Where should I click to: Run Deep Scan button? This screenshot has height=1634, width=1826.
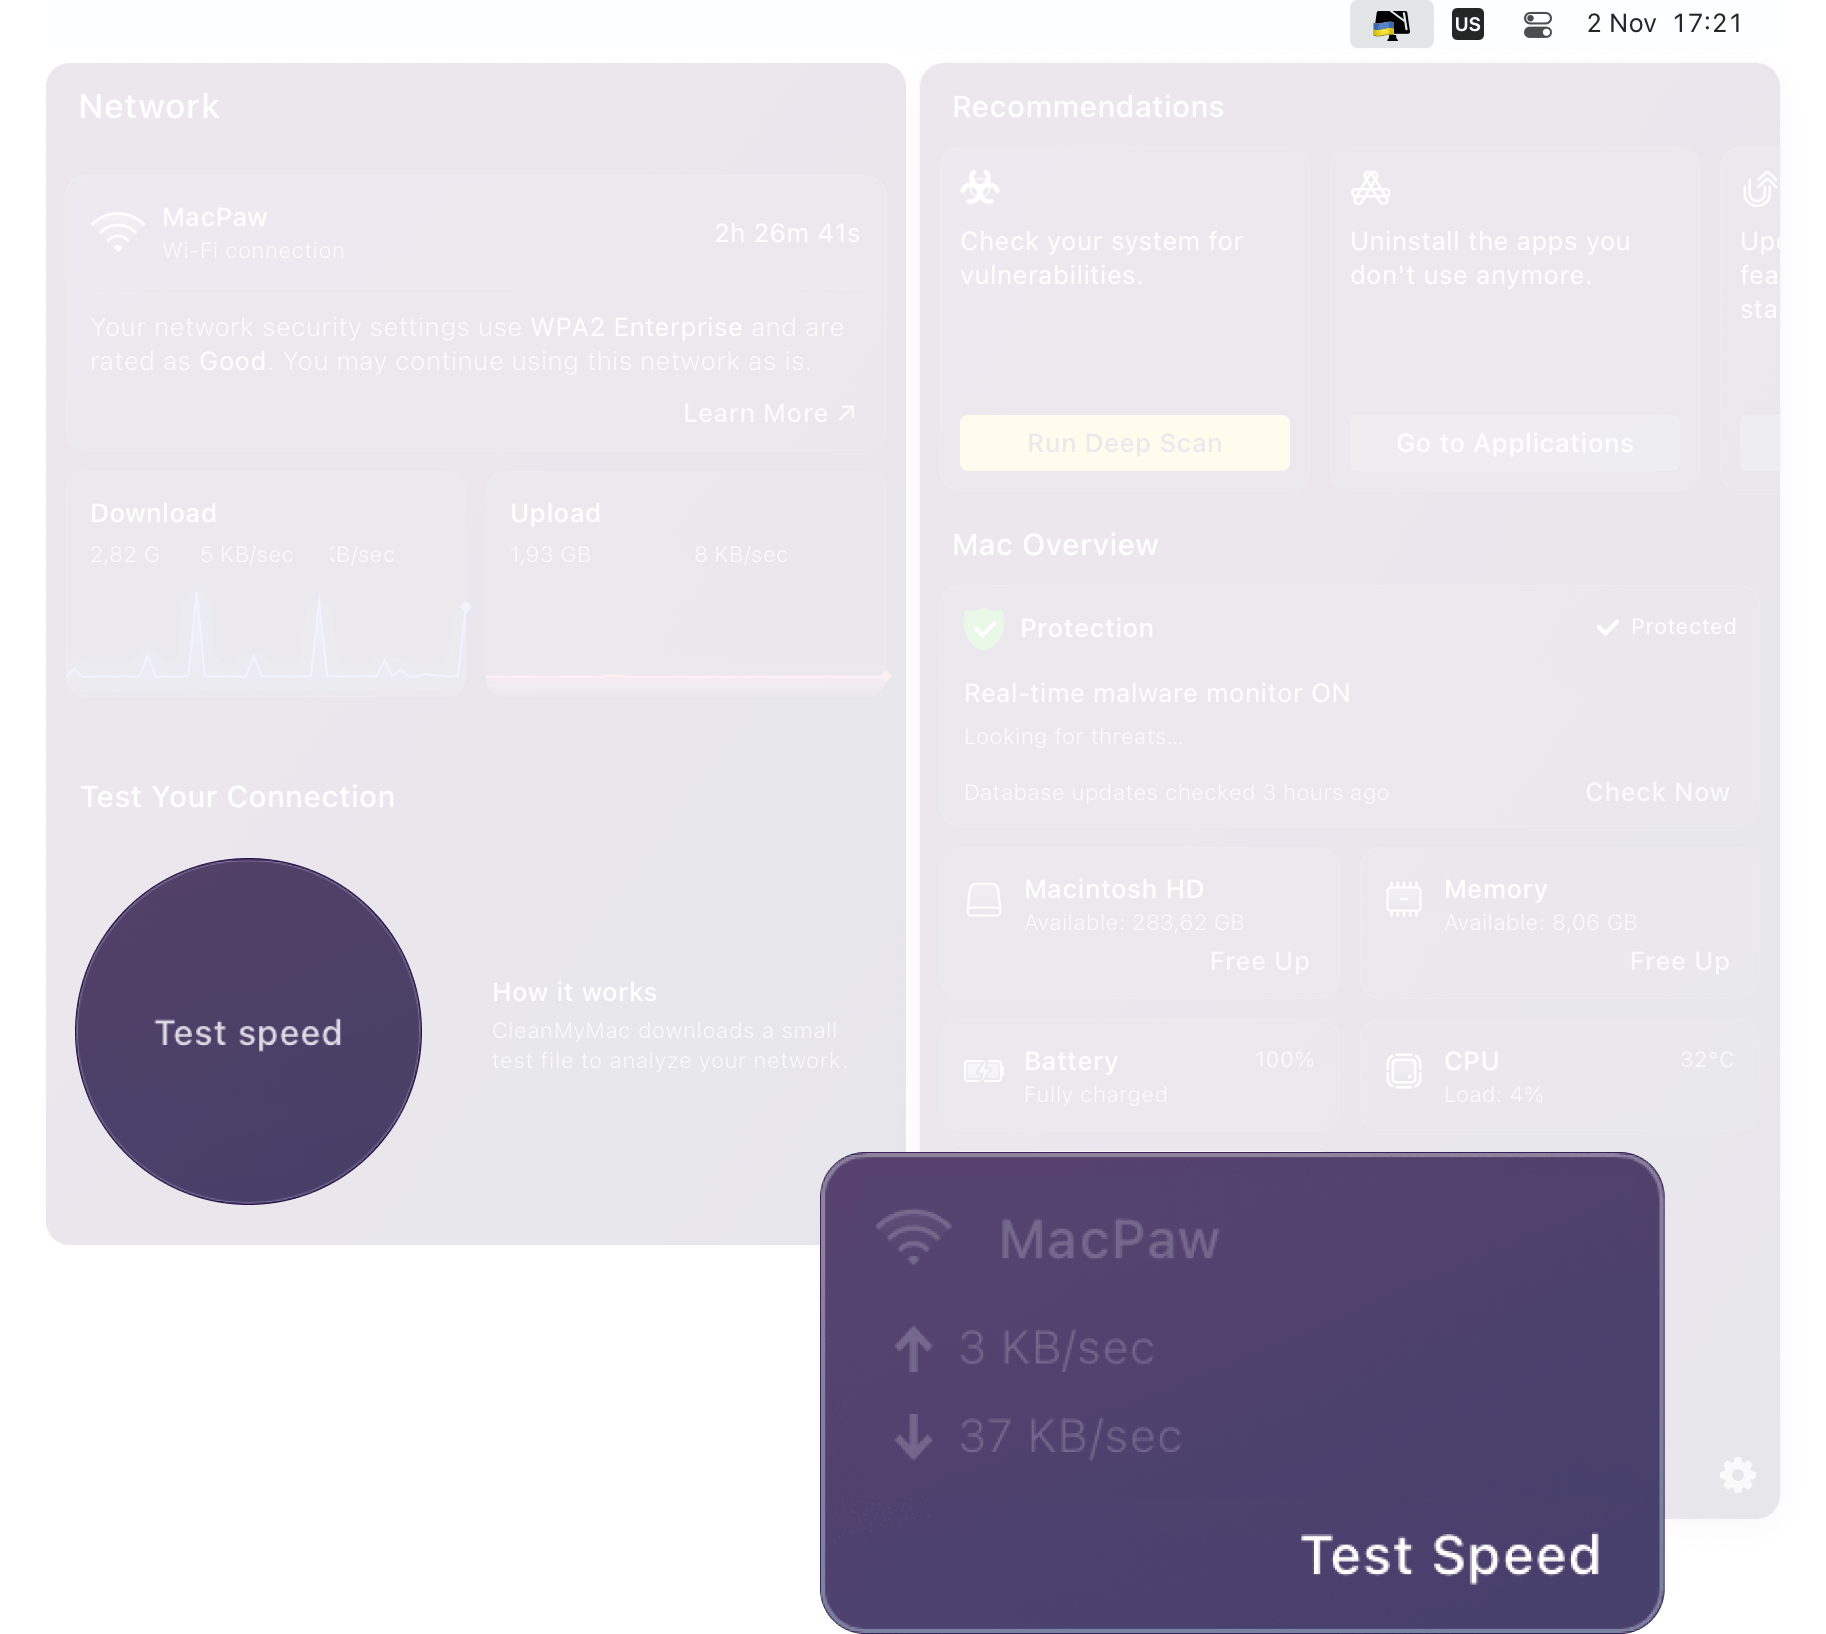(x=1124, y=443)
